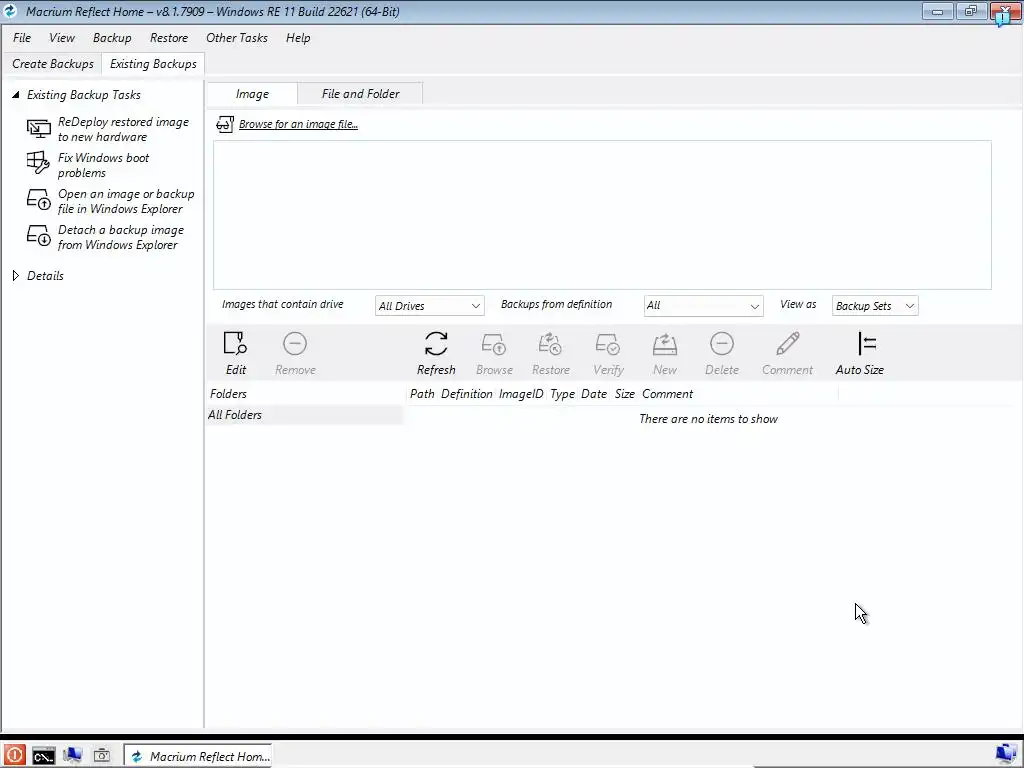Collapse the Existing Backup Tasks section
Image resolution: width=1024 pixels, height=768 pixels.
(x=16, y=95)
